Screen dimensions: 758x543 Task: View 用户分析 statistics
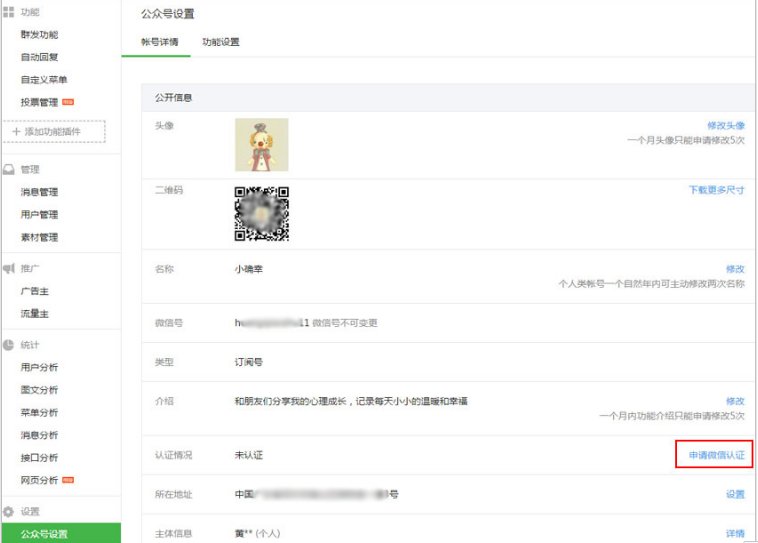pos(39,367)
